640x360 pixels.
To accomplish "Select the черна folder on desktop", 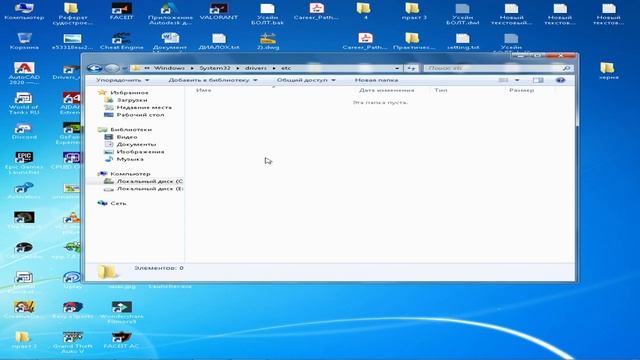I will [608, 71].
